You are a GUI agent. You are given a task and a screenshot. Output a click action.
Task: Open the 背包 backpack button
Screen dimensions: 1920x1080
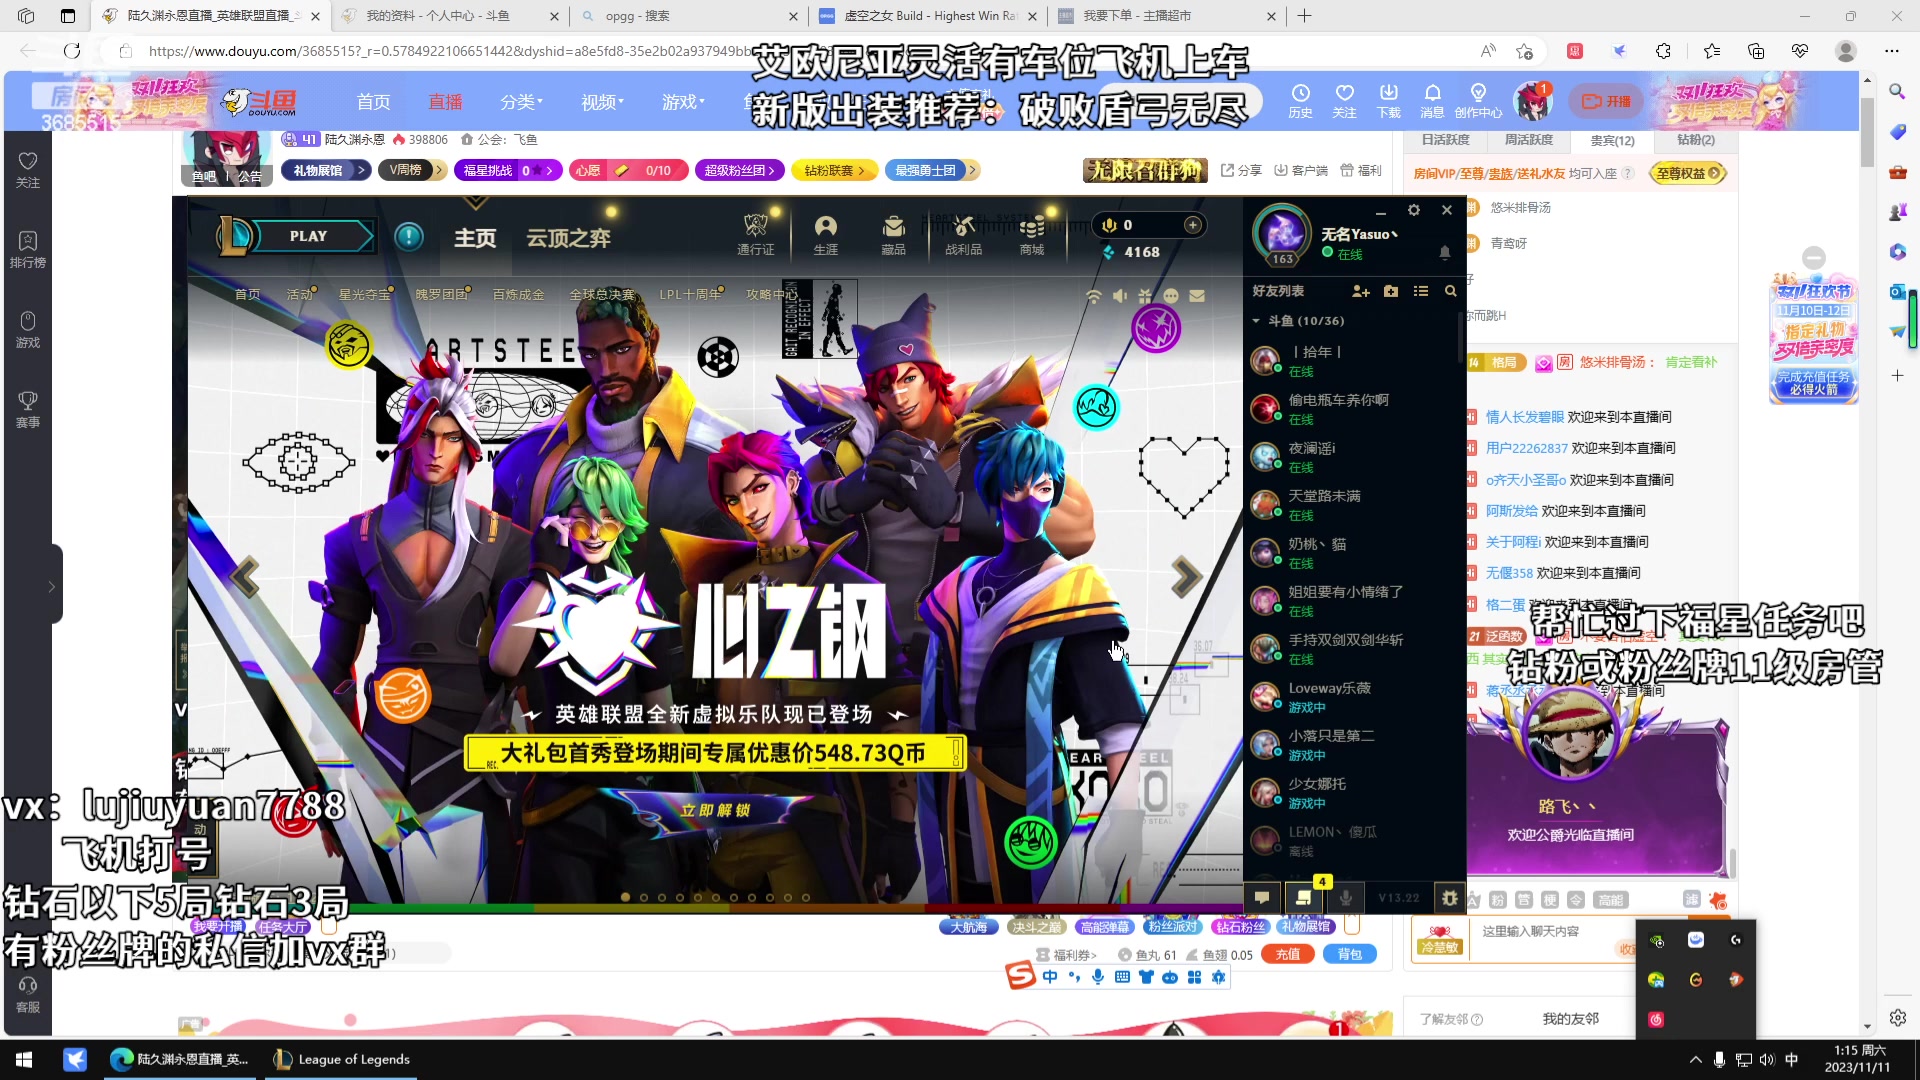pos(1350,954)
